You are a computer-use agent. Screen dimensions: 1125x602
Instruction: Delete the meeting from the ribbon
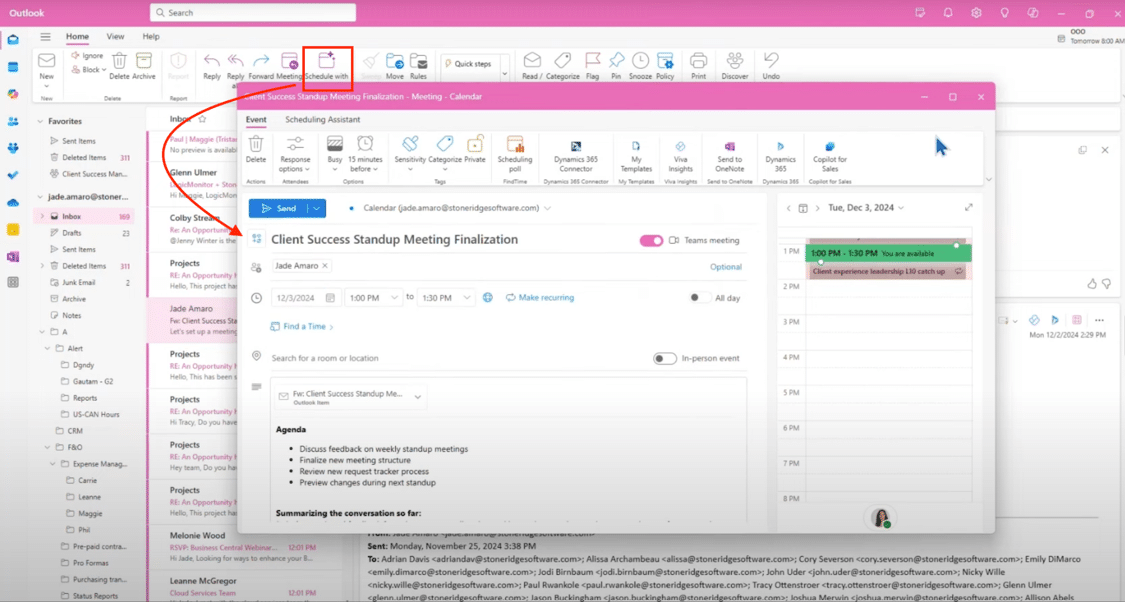(256, 146)
